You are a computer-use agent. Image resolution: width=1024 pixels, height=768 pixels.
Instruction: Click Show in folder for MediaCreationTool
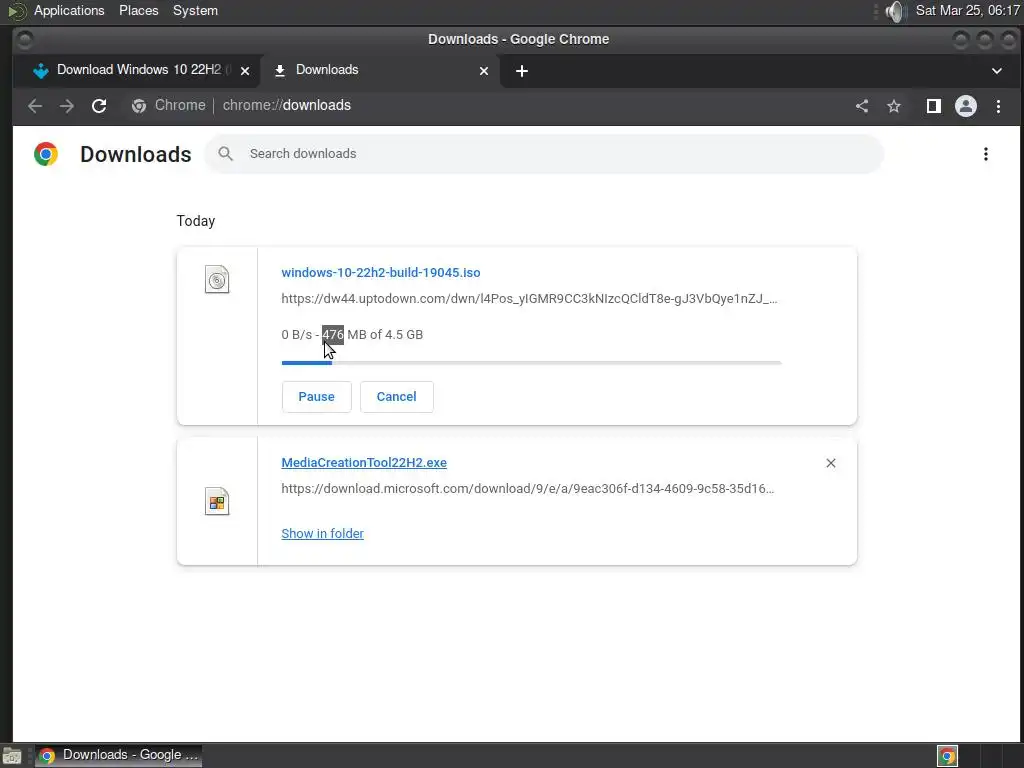[x=323, y=534]
